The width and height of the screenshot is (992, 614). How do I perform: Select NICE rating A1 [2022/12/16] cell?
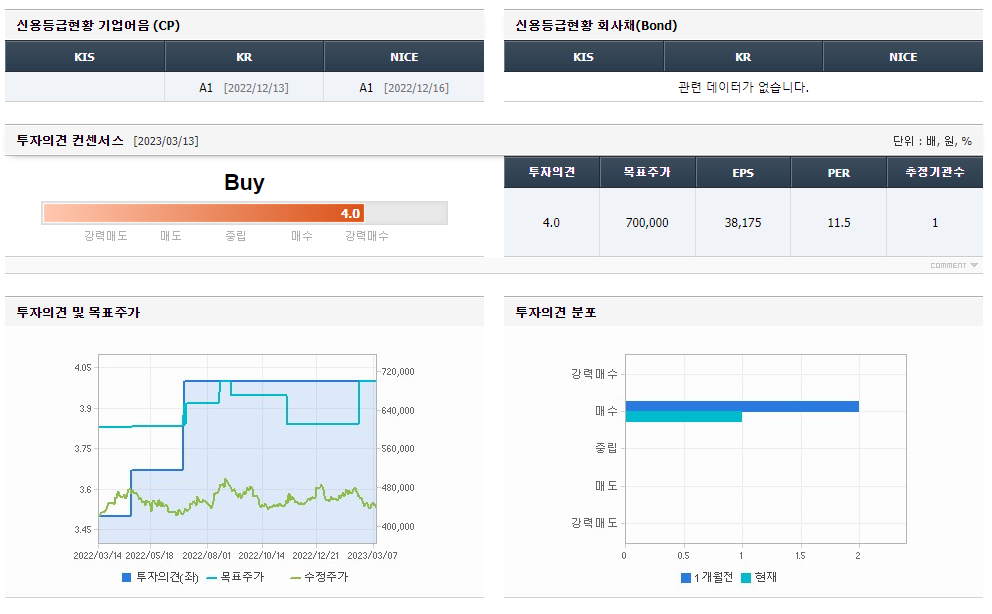pos(404,88)
